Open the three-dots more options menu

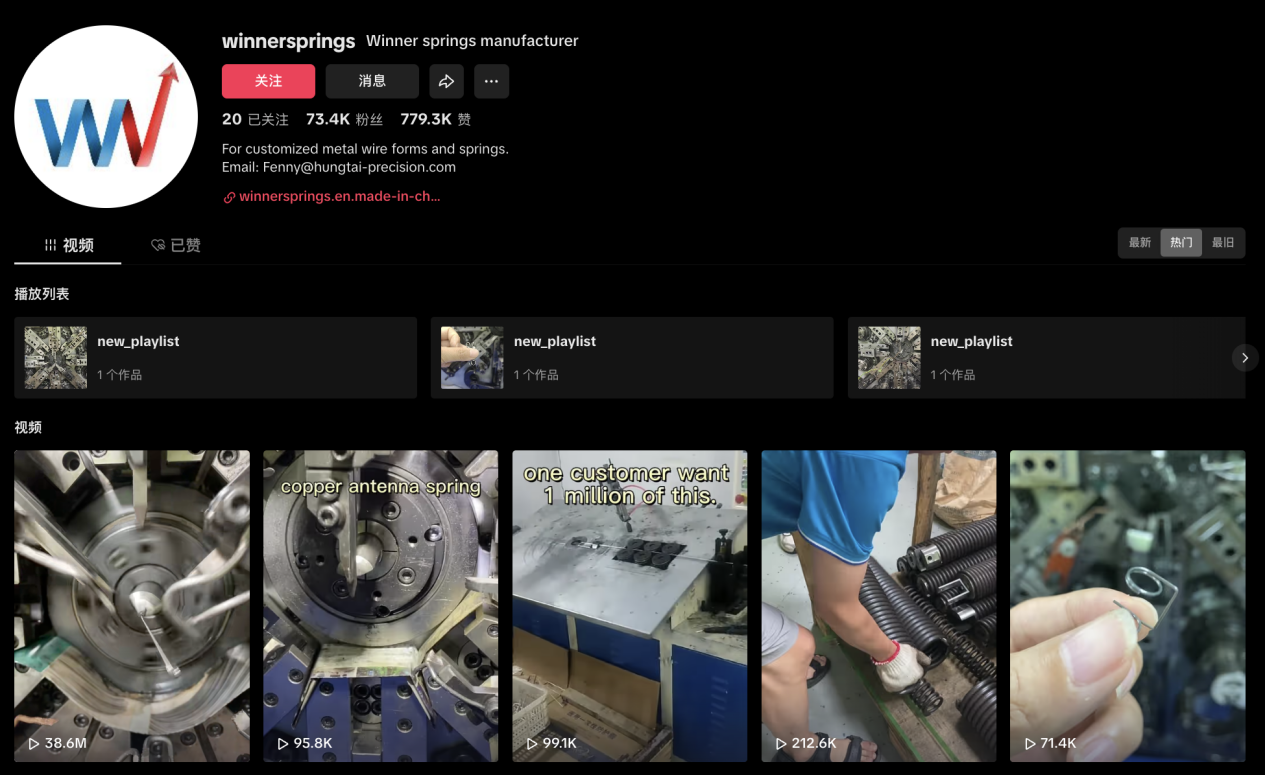pos(491,82)
